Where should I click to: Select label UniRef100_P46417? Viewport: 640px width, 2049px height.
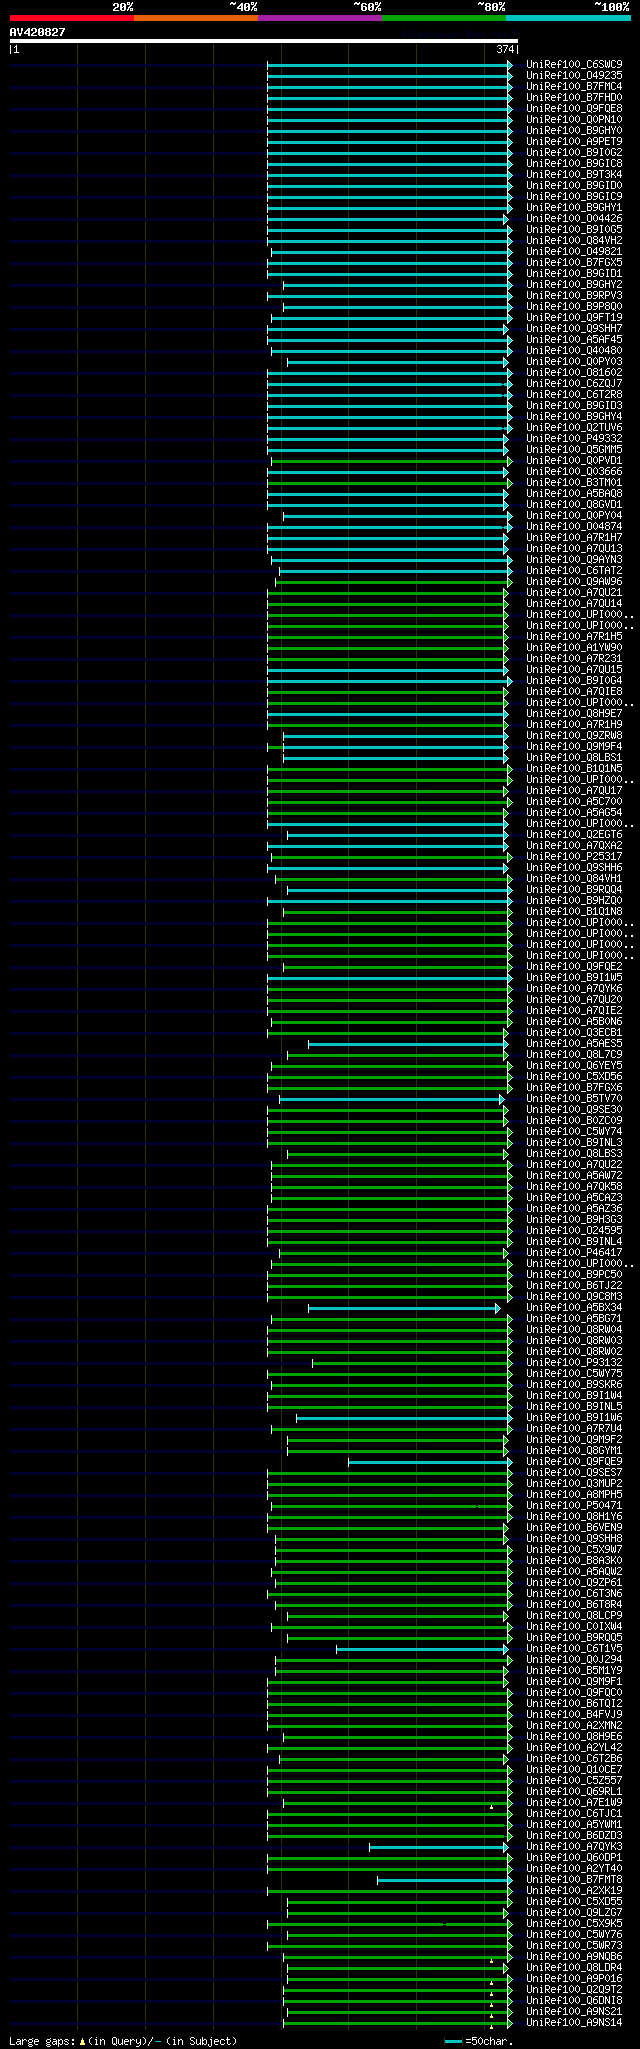pyautogui.click(x=574, y=1252)
